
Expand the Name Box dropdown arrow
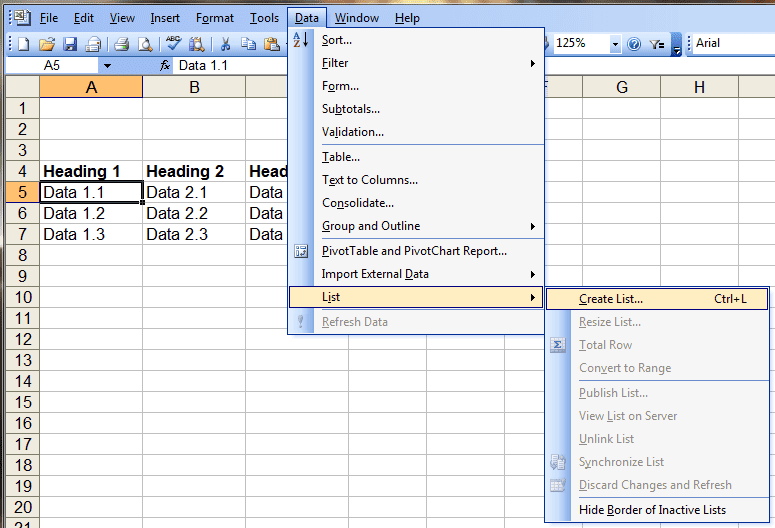point(107,66)
